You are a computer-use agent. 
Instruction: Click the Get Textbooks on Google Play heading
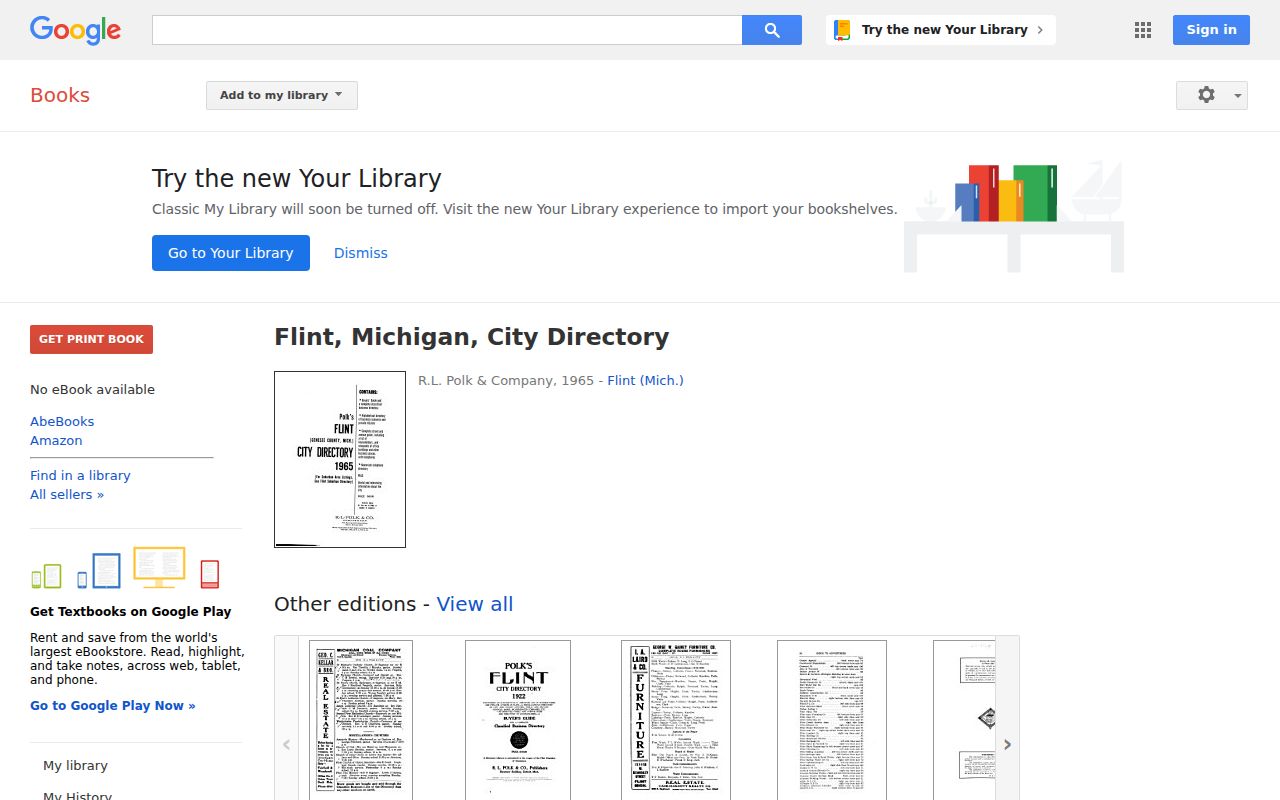(x=131, y=611)
